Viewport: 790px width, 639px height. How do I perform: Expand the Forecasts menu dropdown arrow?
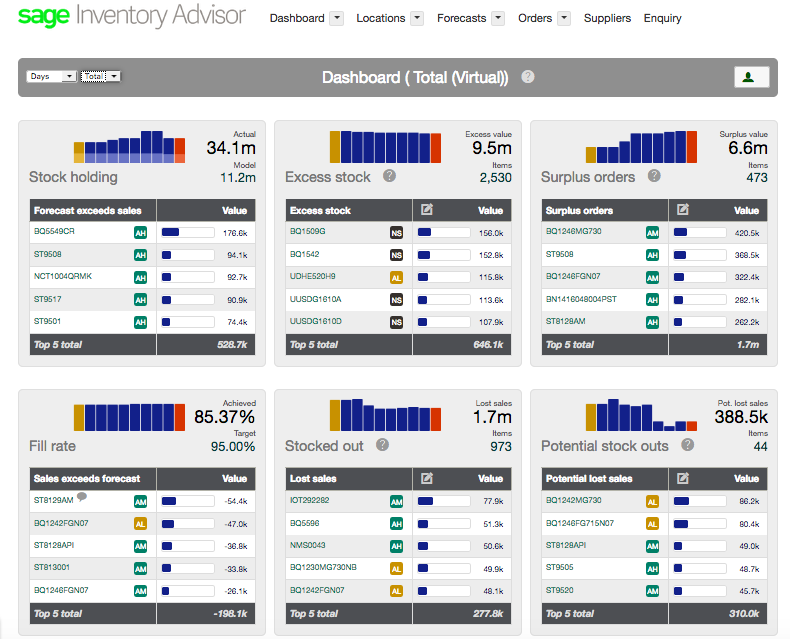498,19
